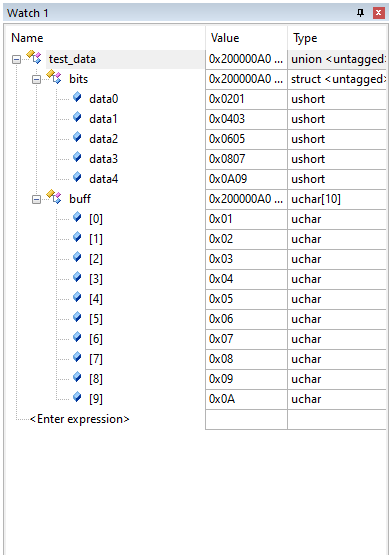Click the data0 member icon
This screenshot has width=389, height=555.
pos(77,97)
